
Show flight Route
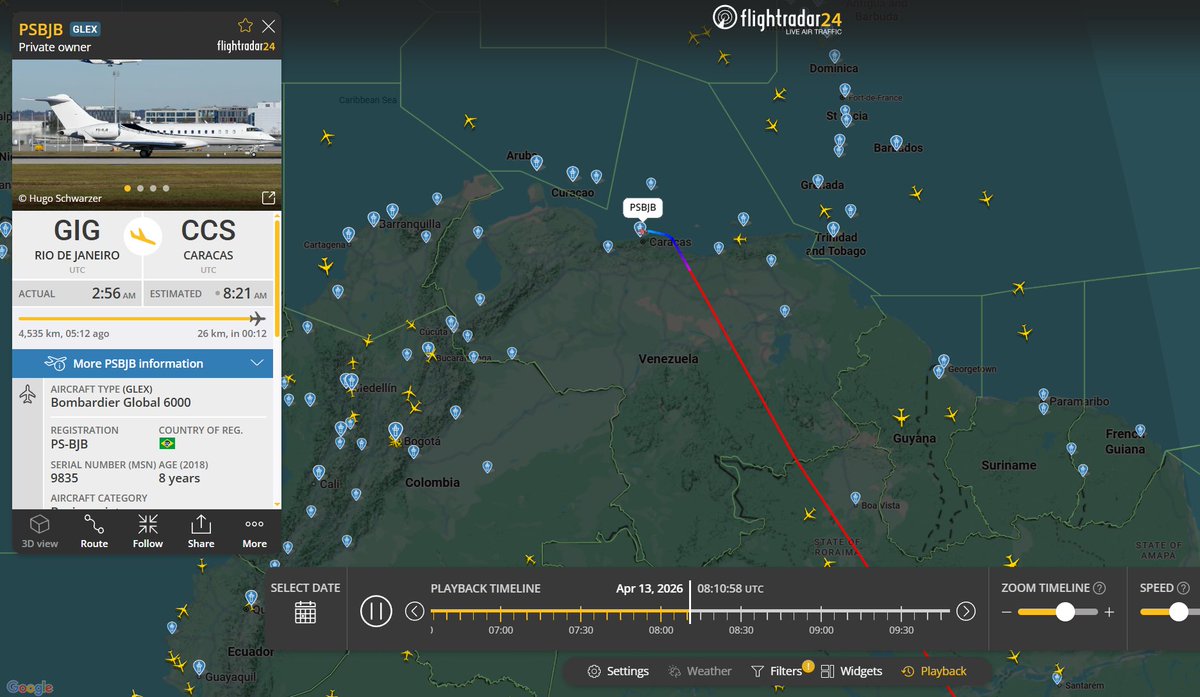94,531
